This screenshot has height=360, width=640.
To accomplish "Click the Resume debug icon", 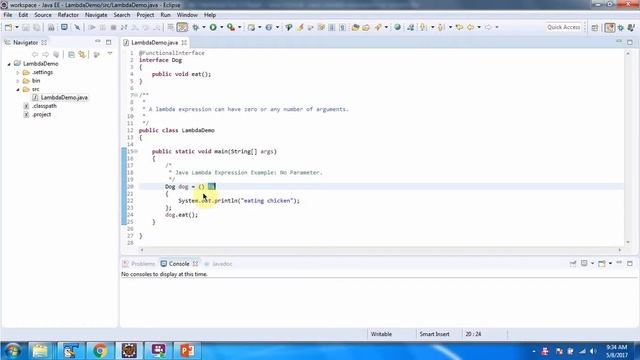I will 92,27.
